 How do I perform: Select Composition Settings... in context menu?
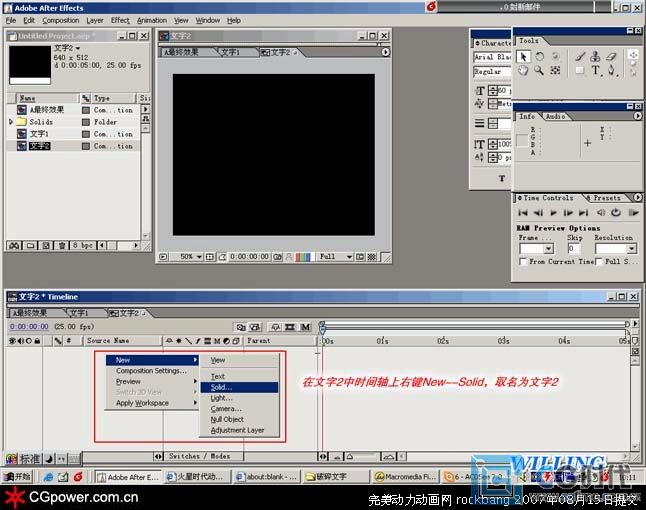point(152,371)
